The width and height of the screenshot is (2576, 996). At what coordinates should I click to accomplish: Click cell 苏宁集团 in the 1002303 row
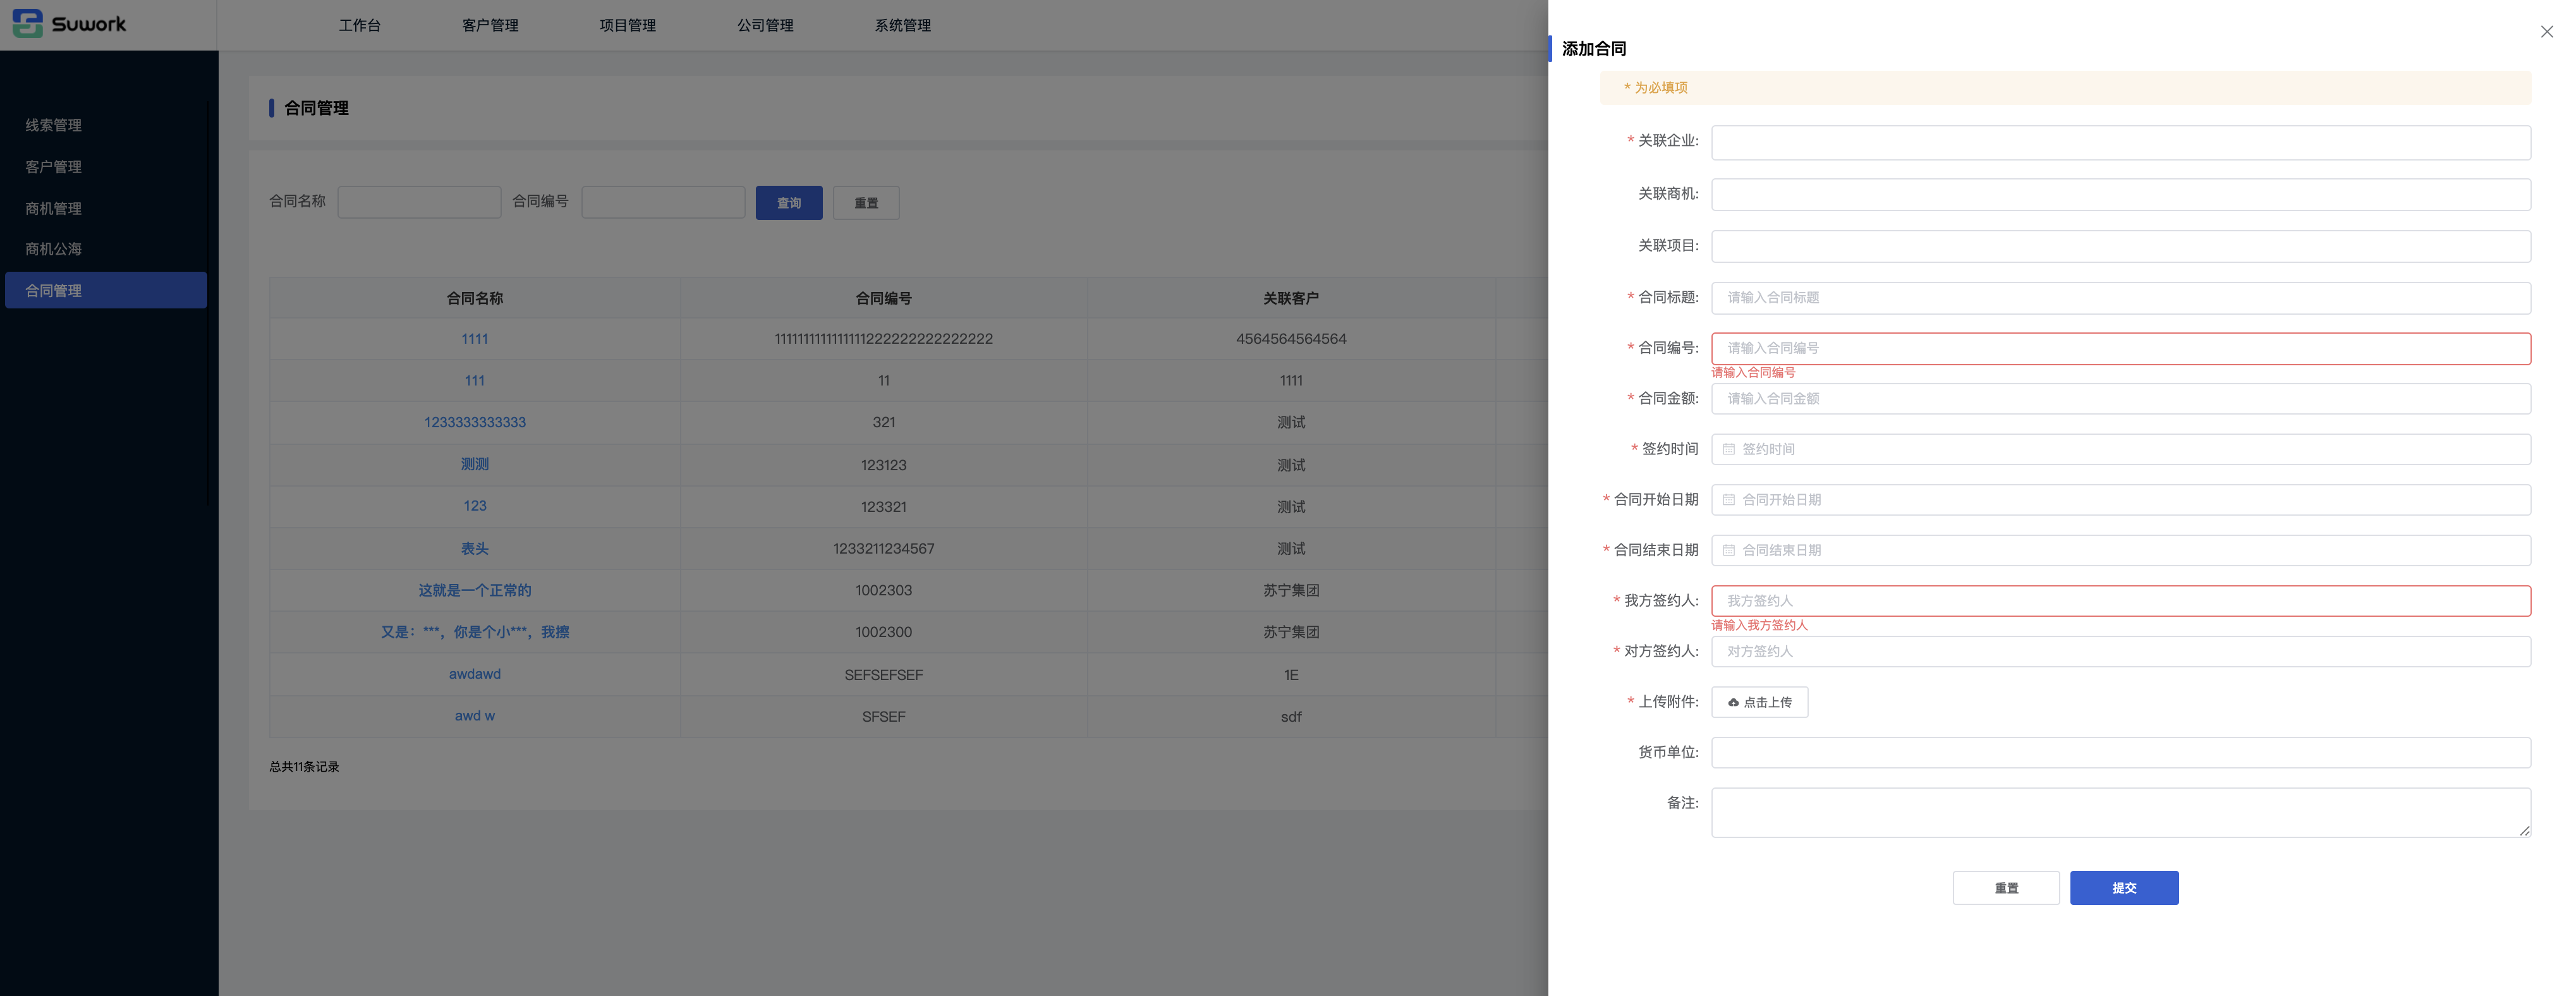pyautogui.click(x=1291, y=590)
